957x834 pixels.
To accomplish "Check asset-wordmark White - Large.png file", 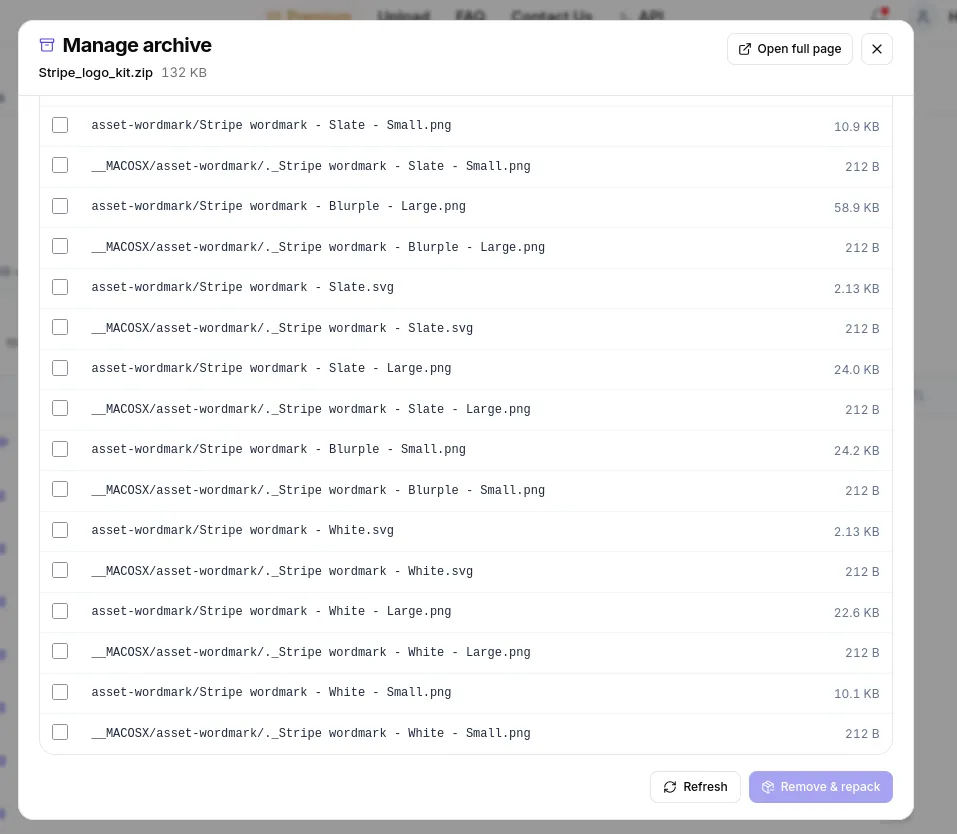I will point(60,611).
